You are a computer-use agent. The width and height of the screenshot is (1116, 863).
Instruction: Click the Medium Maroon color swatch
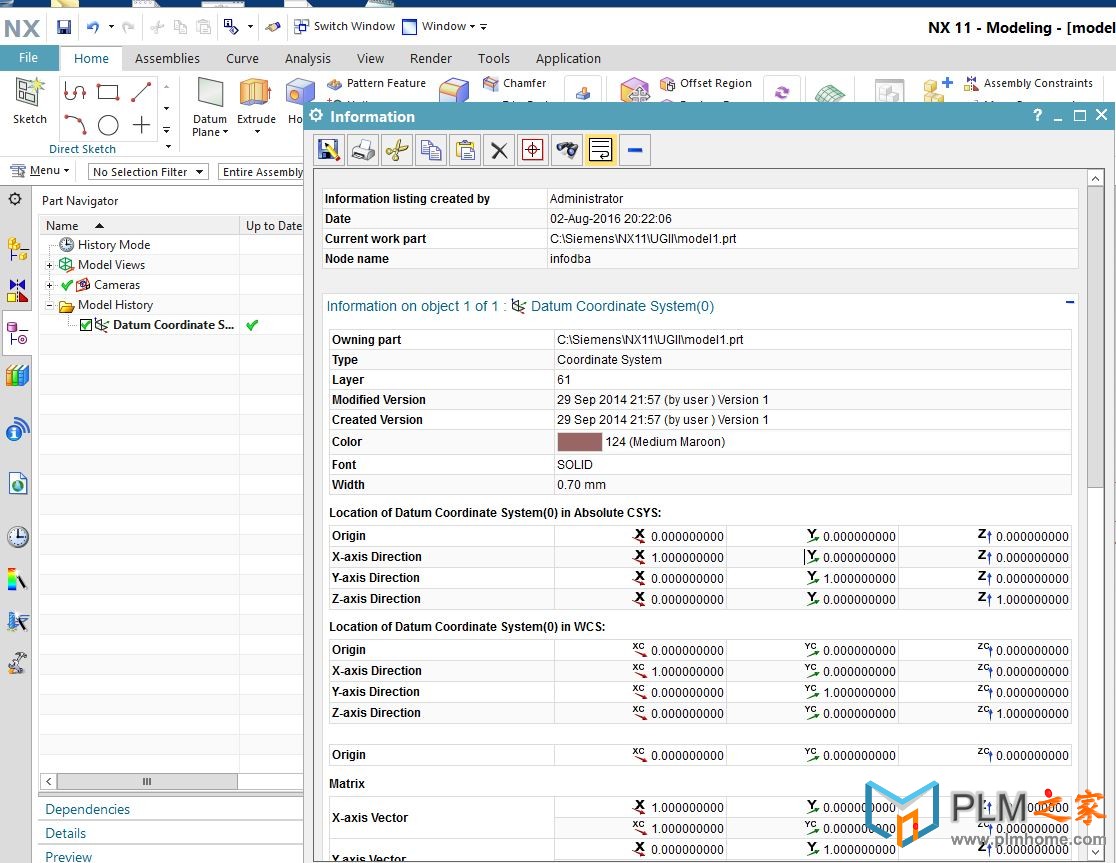[579, 442]
